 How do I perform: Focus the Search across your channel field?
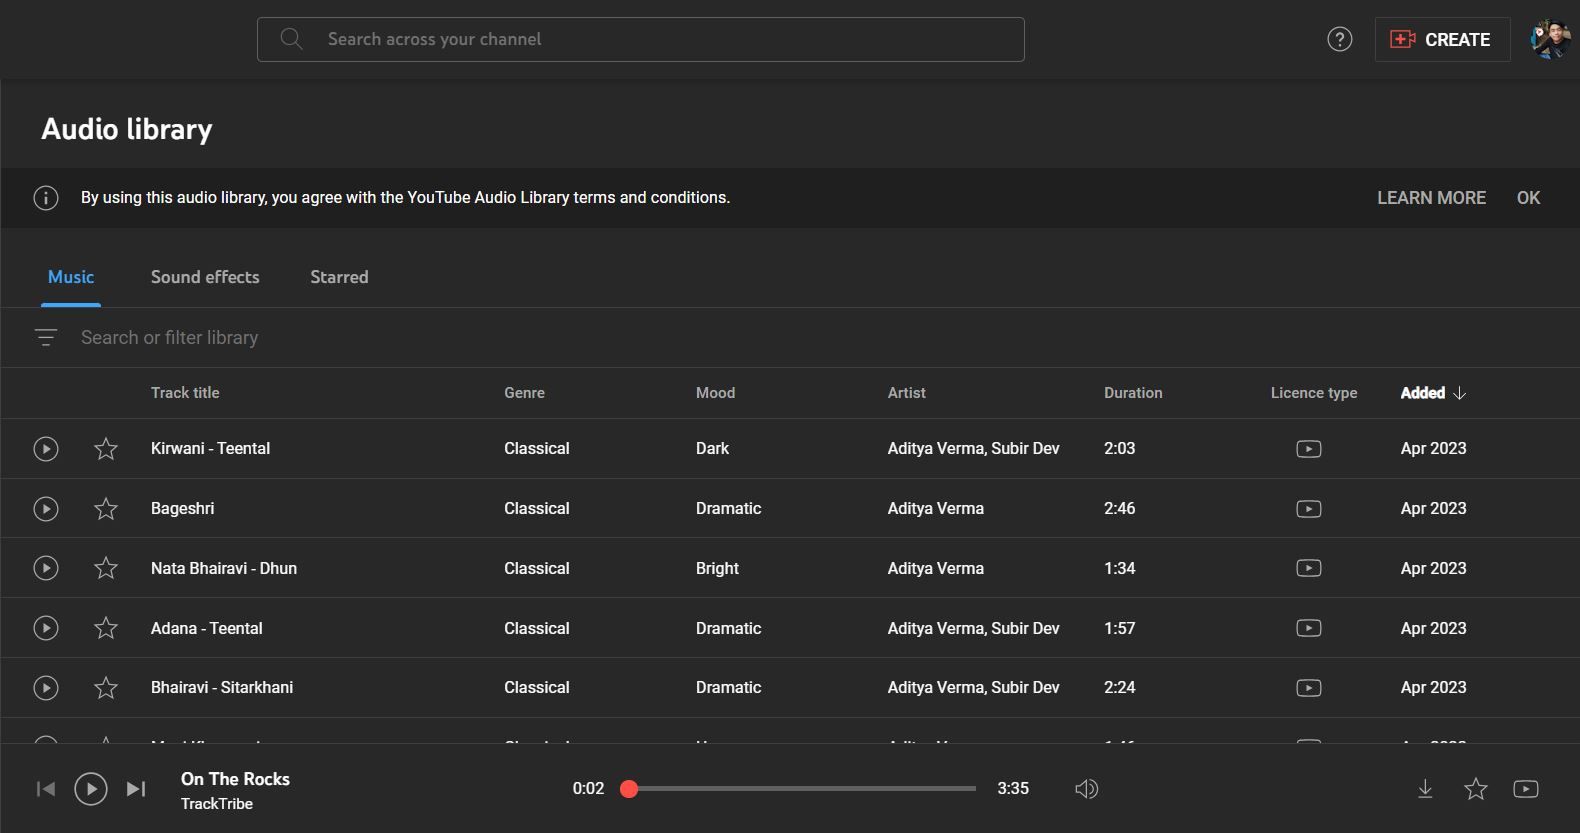(x=641, y=39)
